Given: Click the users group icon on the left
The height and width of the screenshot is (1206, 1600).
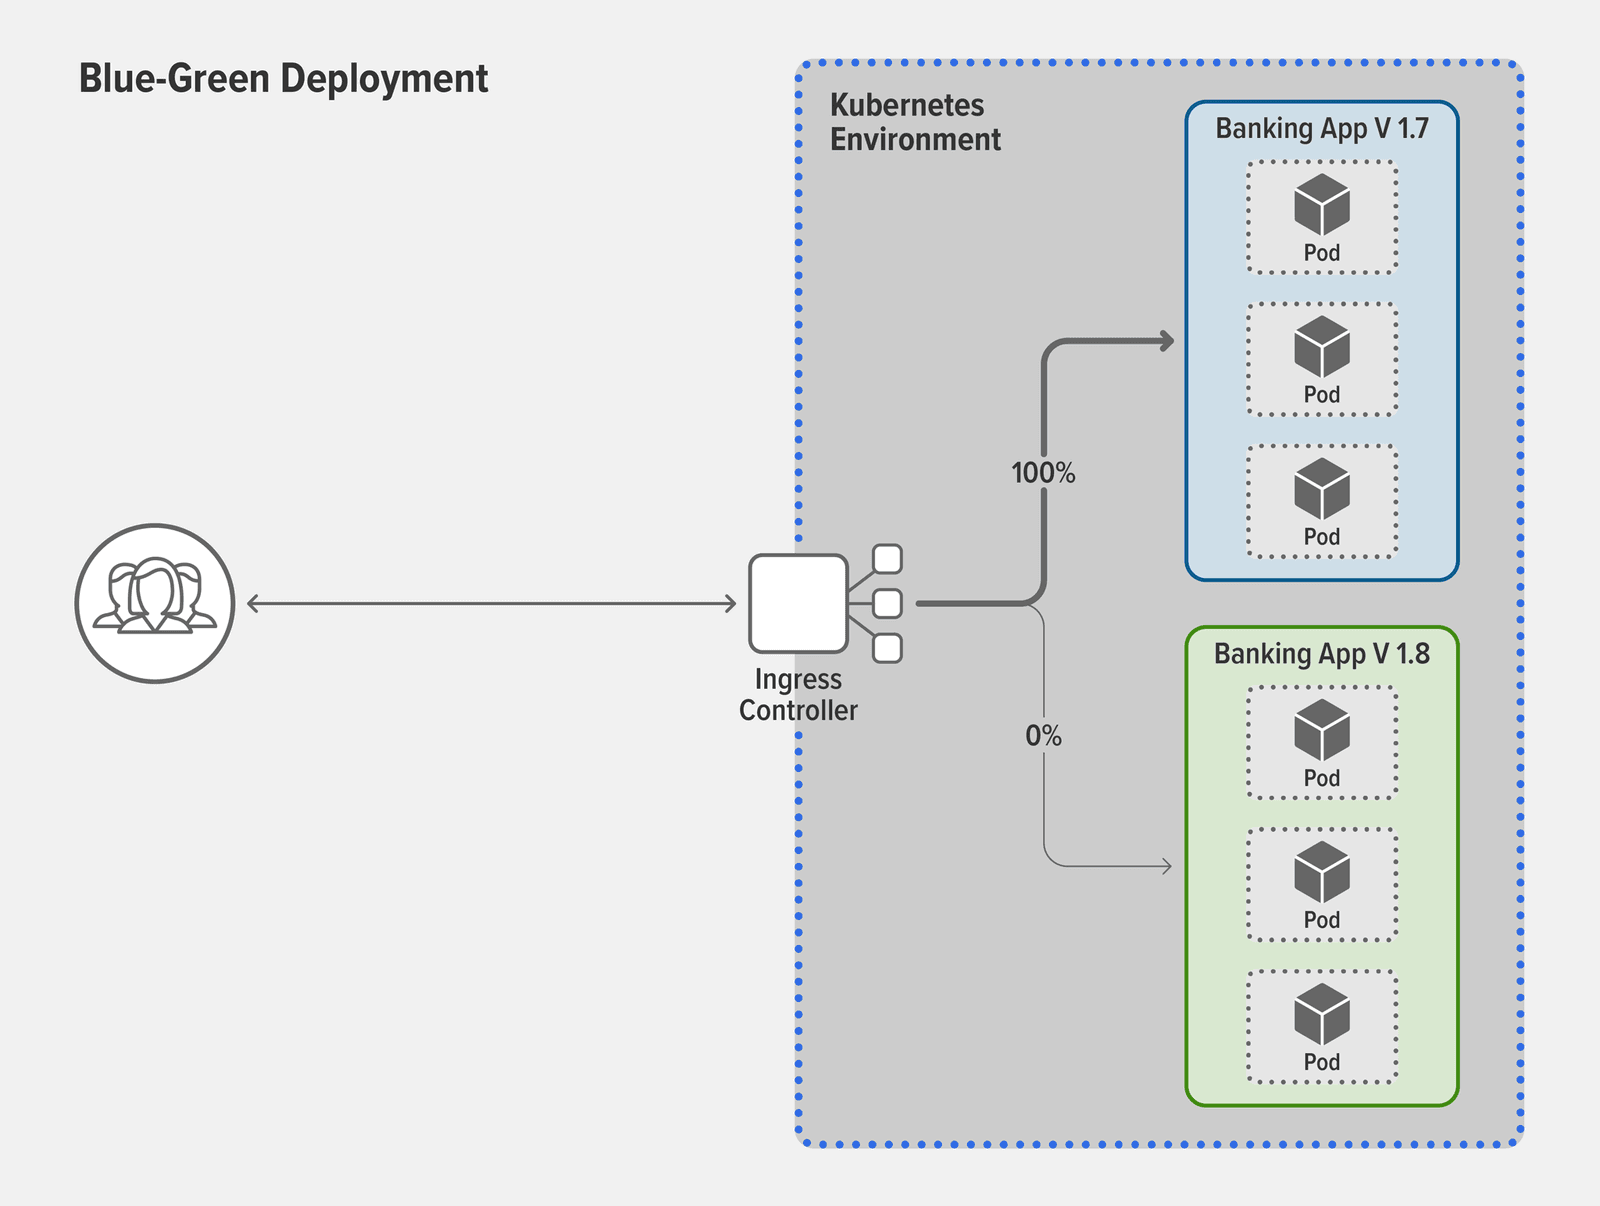Looking at the screenshot, I should pyautogui.click(x=153, y=603).
